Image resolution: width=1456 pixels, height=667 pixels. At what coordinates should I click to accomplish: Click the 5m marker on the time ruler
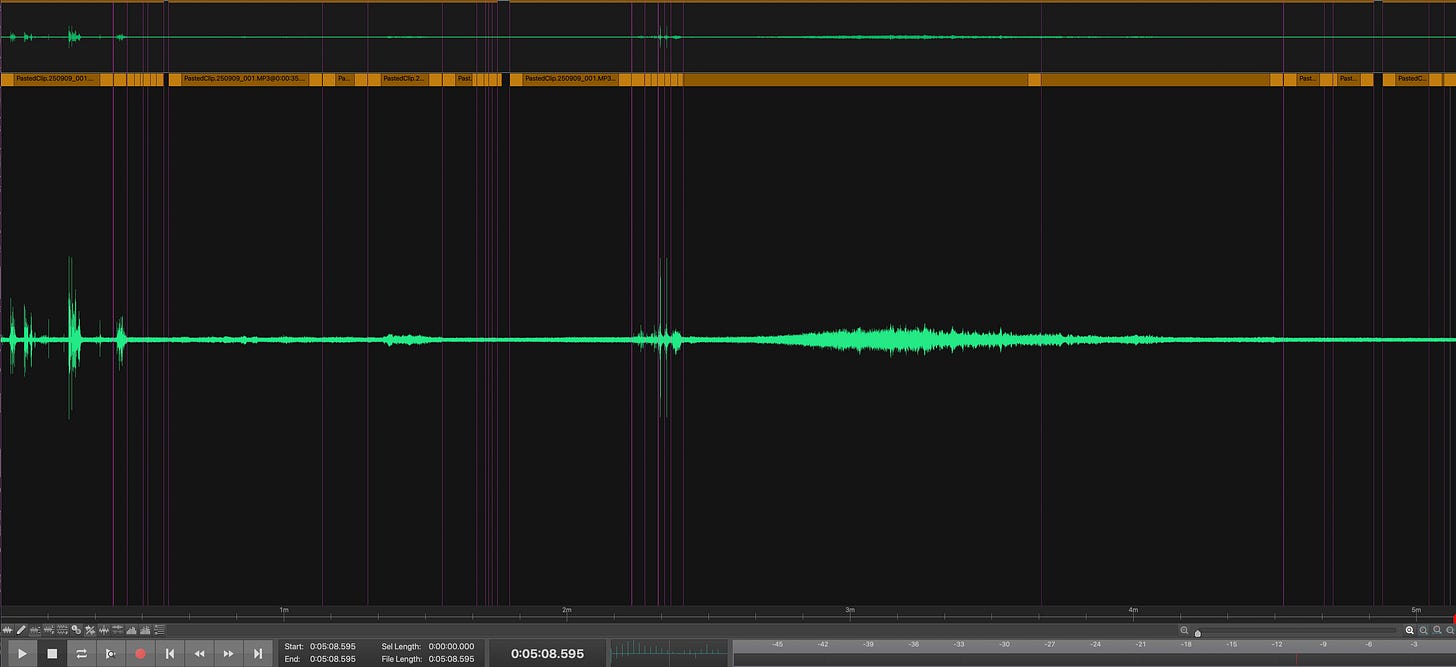(x=1416, y=609)
